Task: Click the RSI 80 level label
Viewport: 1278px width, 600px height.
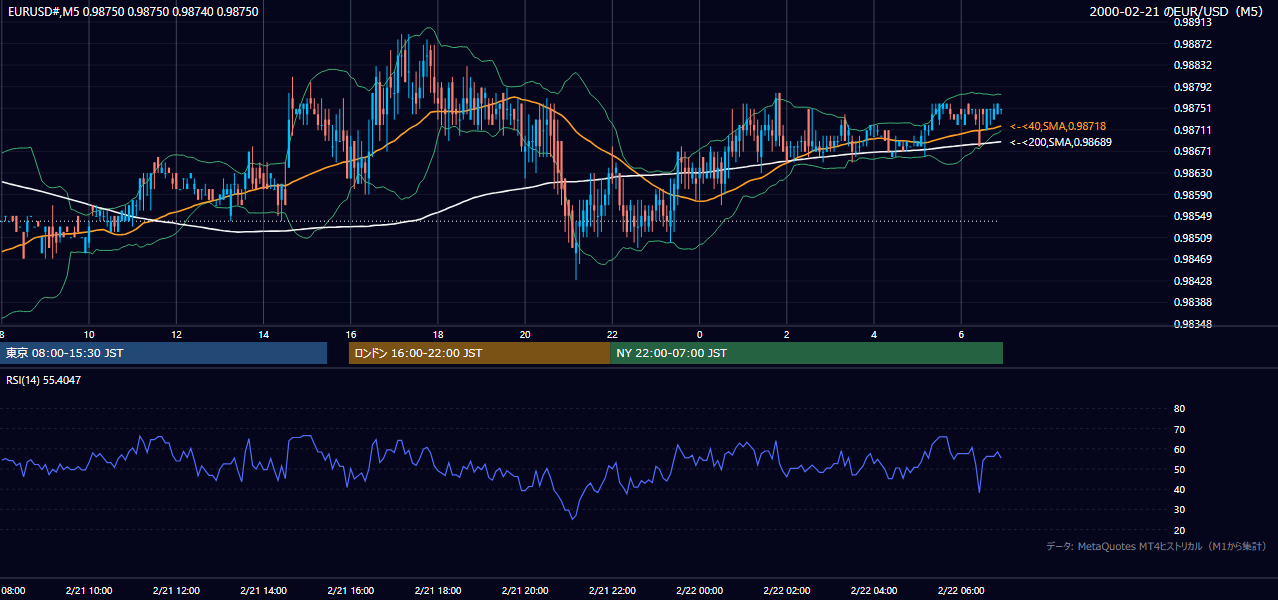Action: click(x=1179, y=409)
